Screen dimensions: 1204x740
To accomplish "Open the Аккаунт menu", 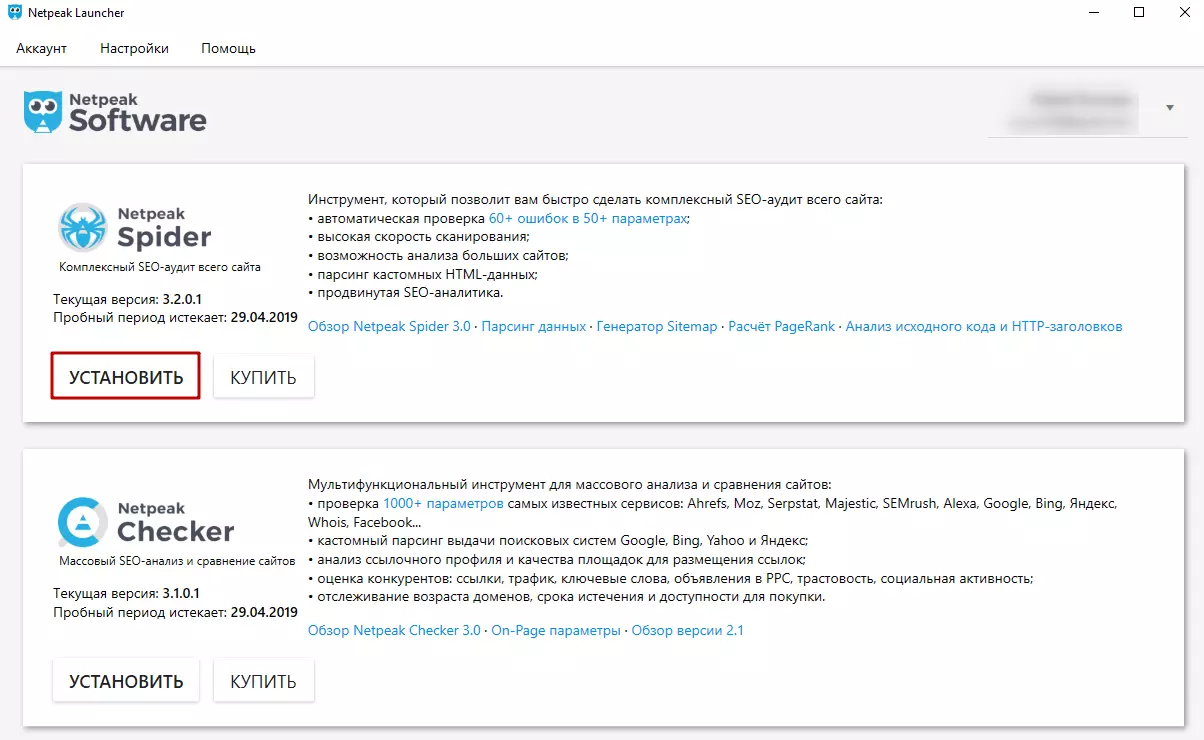I will coord(41,48).
